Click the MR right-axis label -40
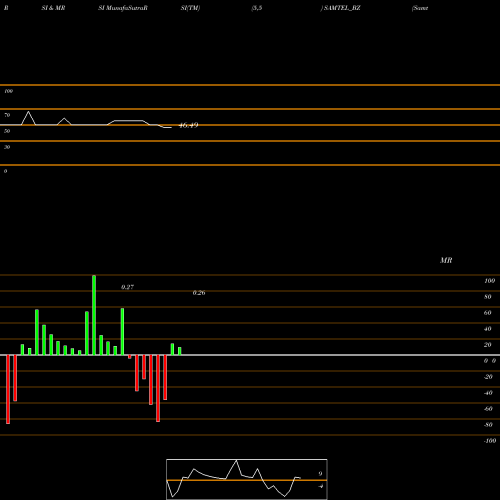 pyautogui.click(x=488, y=393)
